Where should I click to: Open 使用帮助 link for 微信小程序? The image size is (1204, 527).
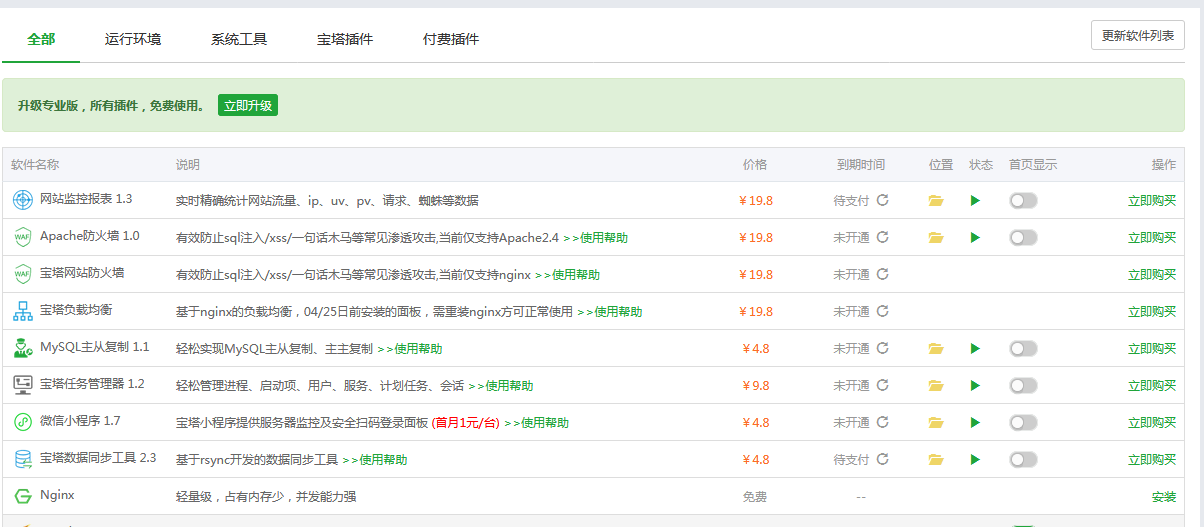pyautogui.click(x=536, y=423)
